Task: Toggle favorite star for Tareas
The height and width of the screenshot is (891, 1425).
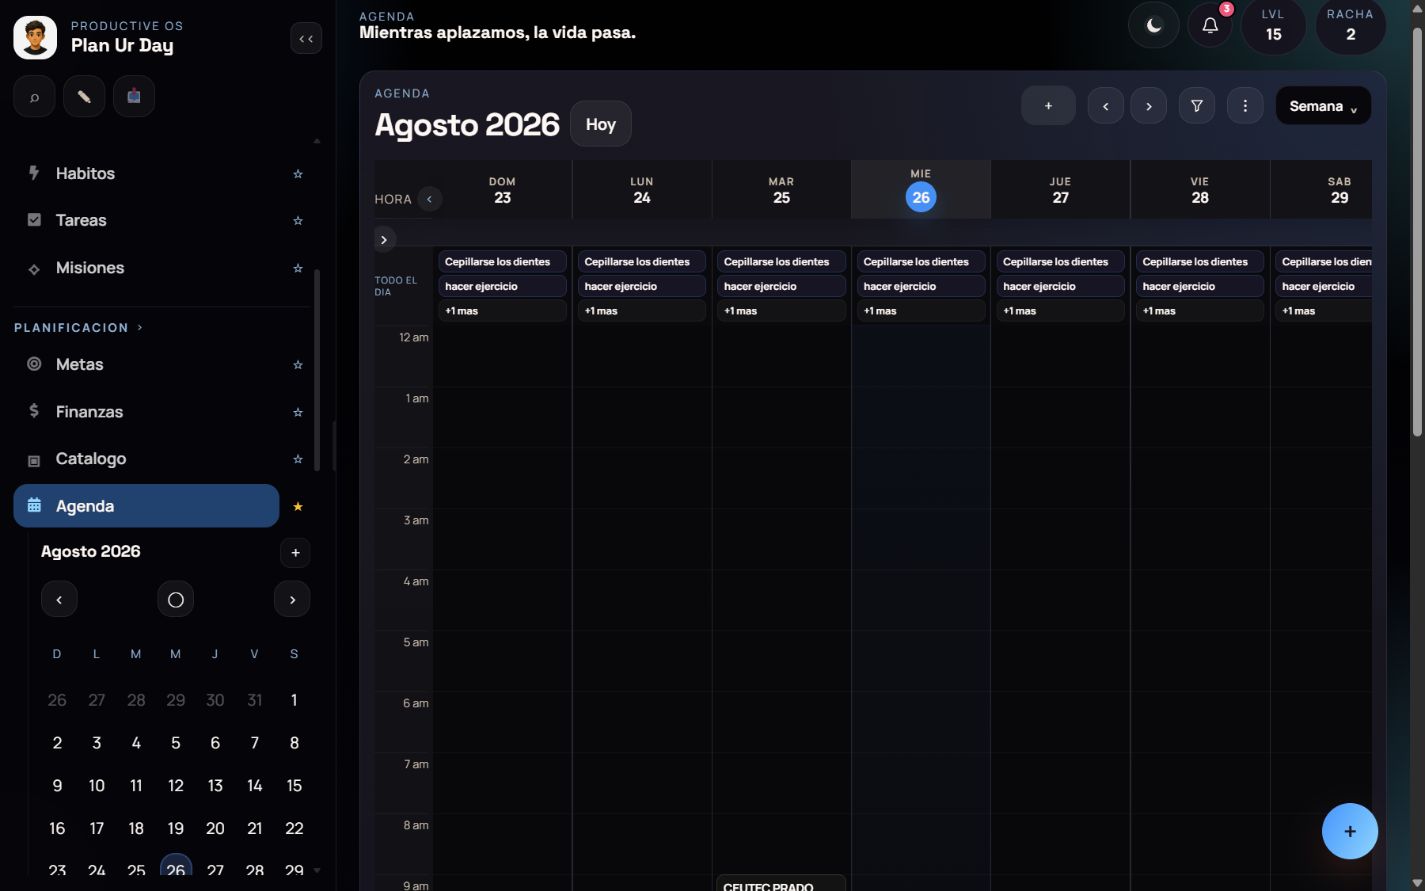Action: [297, 221]
